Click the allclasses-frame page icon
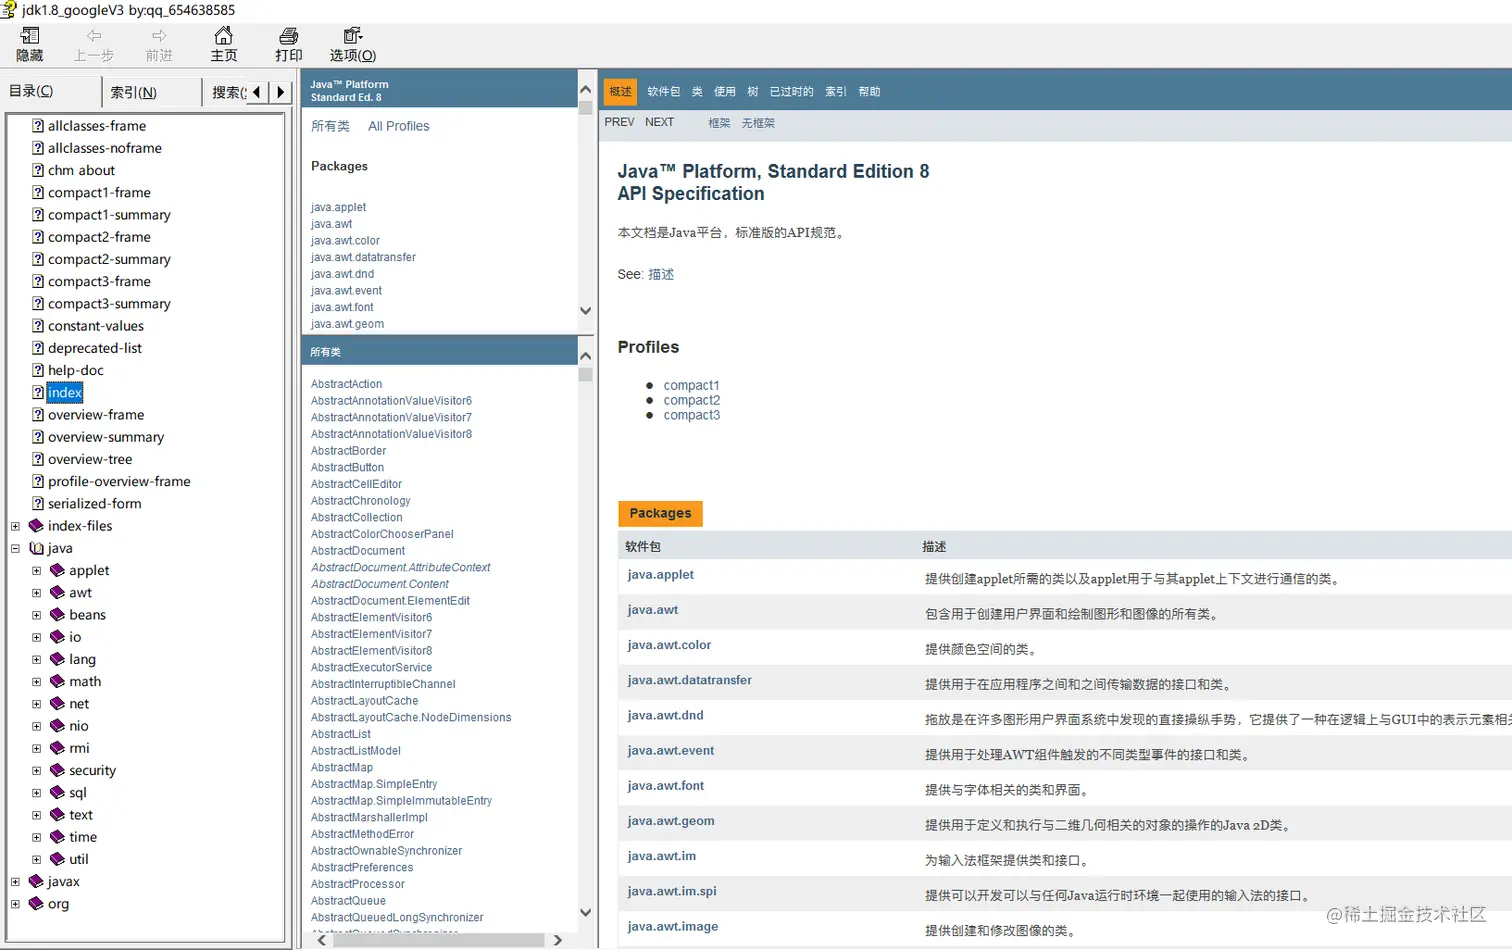The width and height of the screenshot is (1512, 950). (x=38, y=126)
